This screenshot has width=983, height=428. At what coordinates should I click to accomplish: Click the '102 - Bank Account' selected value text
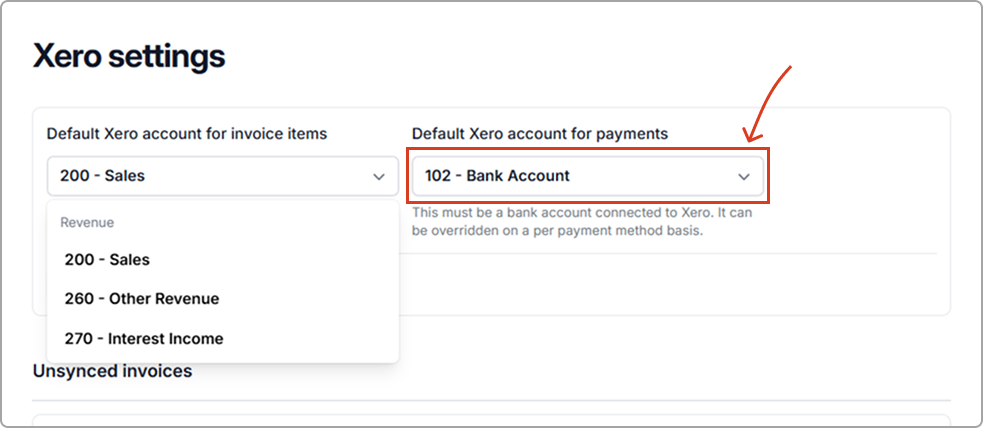point(497,176)
